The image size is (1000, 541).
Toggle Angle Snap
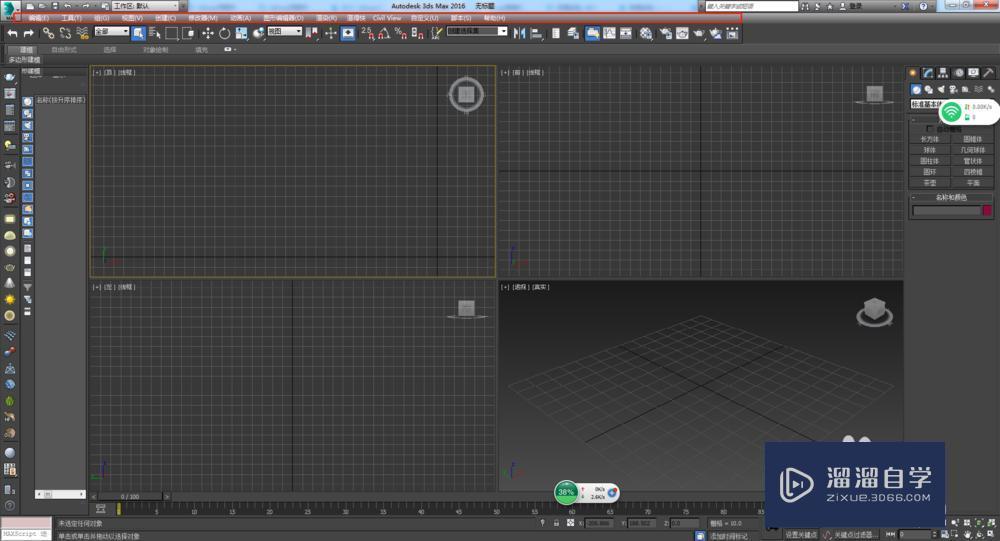384,33
